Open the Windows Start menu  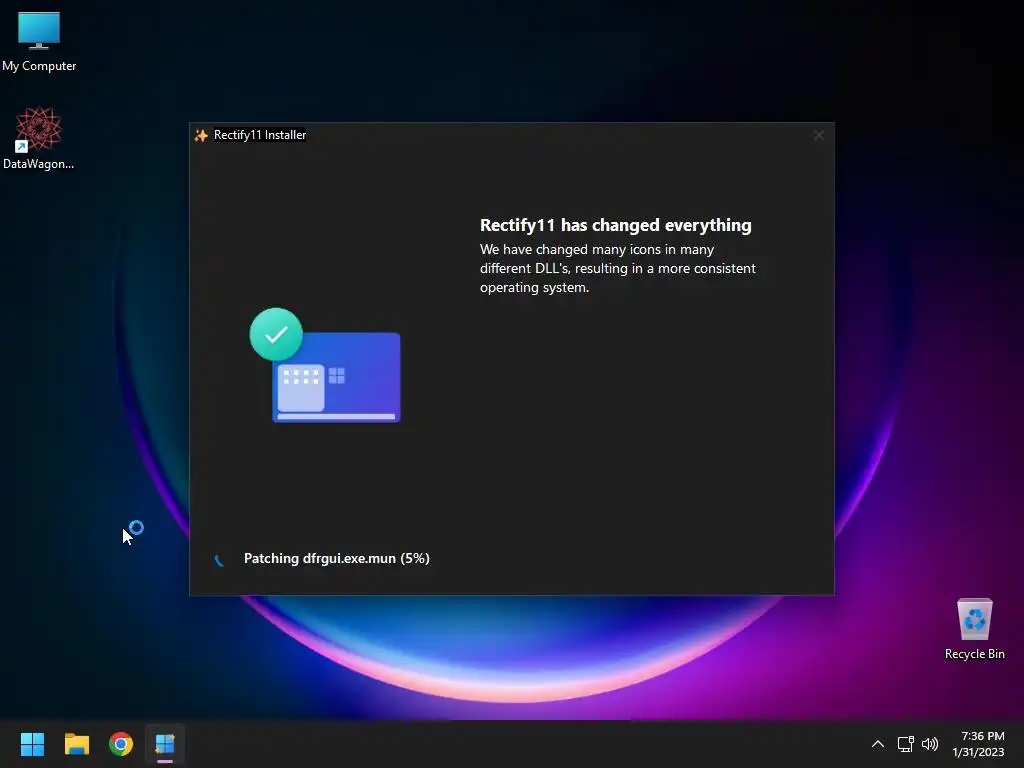coord(32,744)
